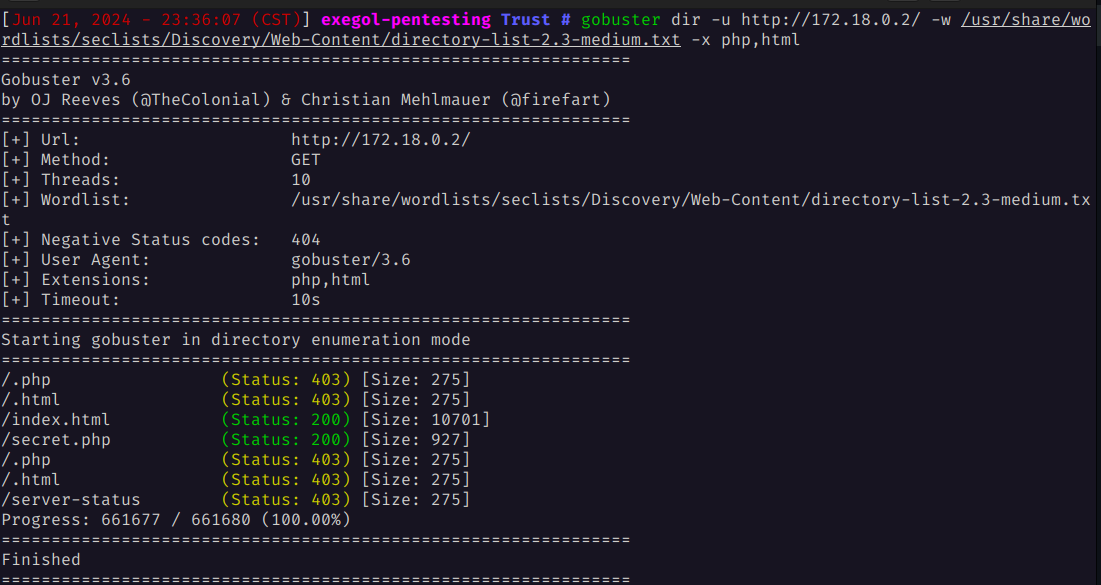Click the [+] Extensions: label

75,280
